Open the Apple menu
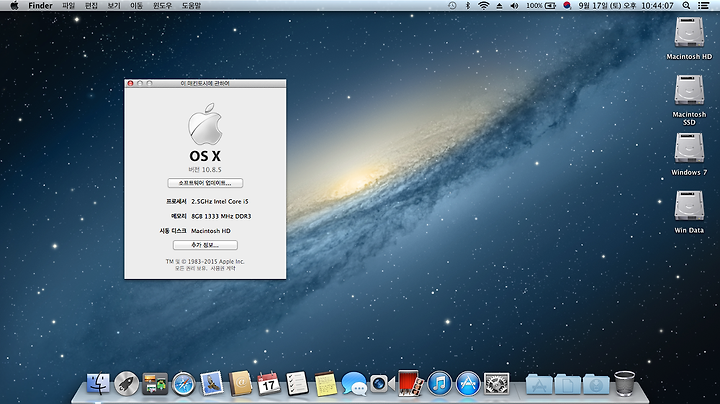Screen dimensions: 720x404 coord(14,6)
